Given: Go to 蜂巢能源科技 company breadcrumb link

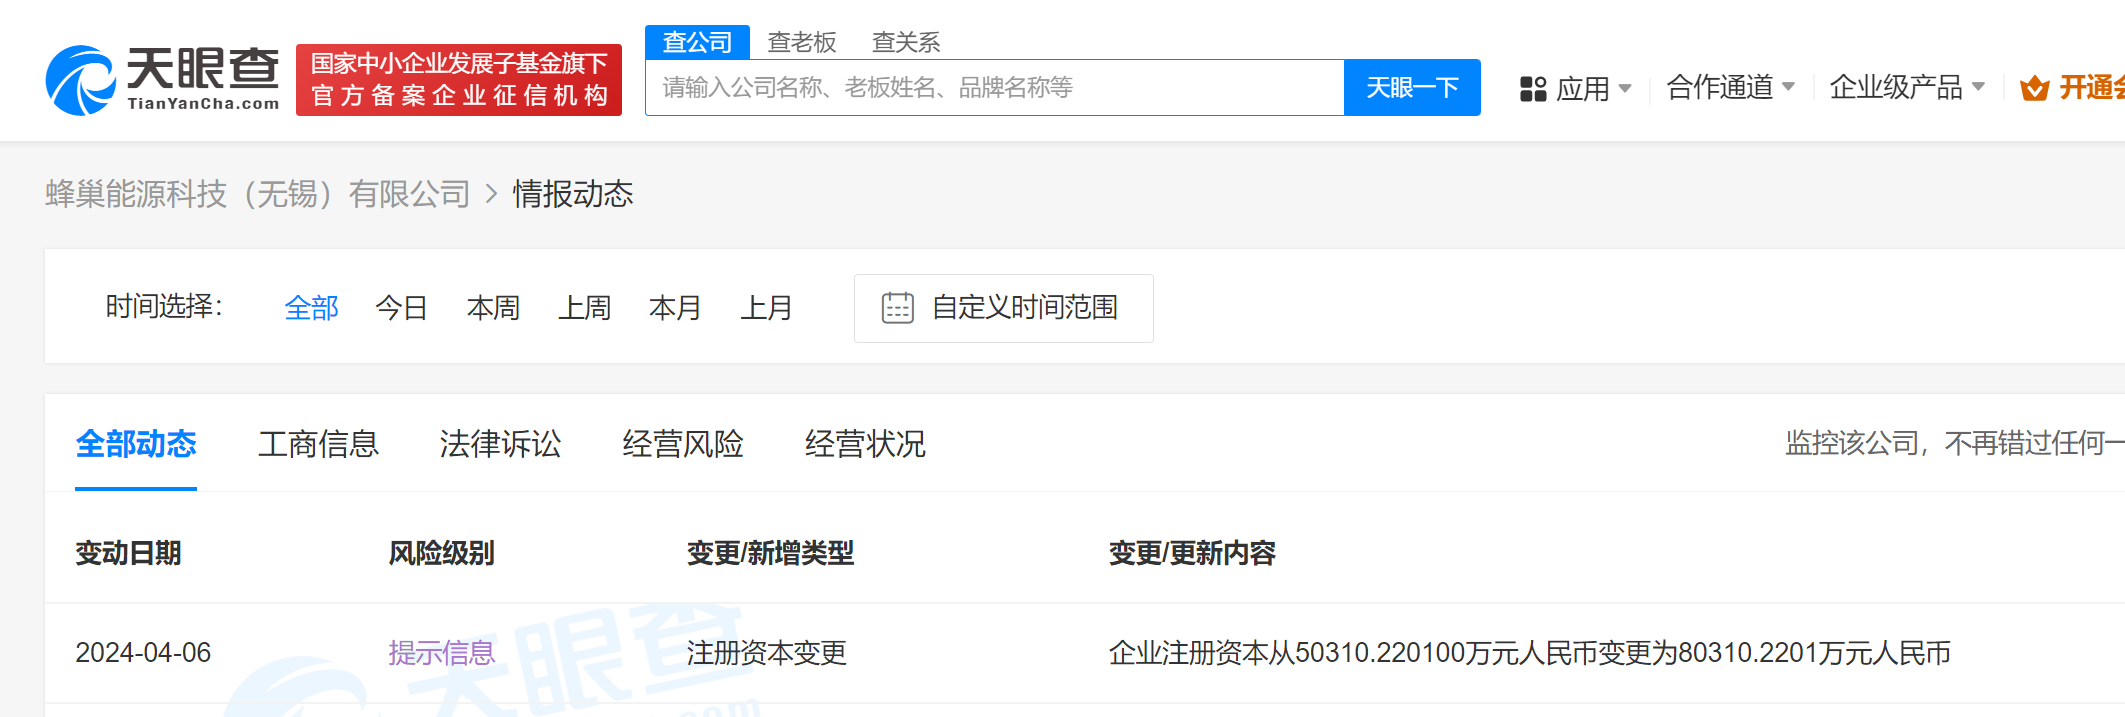Looking at the screenshot, I should pos(257,194).
